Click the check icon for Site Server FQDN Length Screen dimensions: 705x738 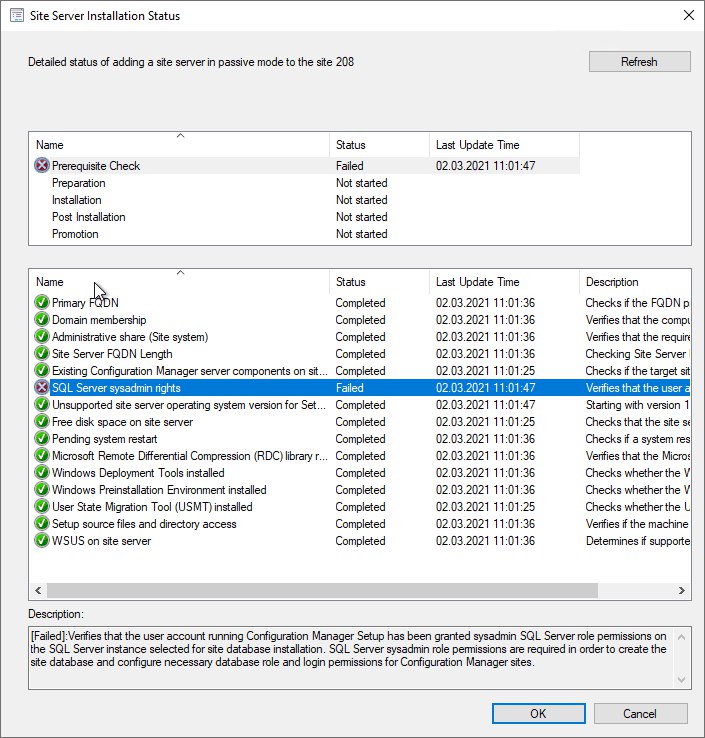click(42, 353)
